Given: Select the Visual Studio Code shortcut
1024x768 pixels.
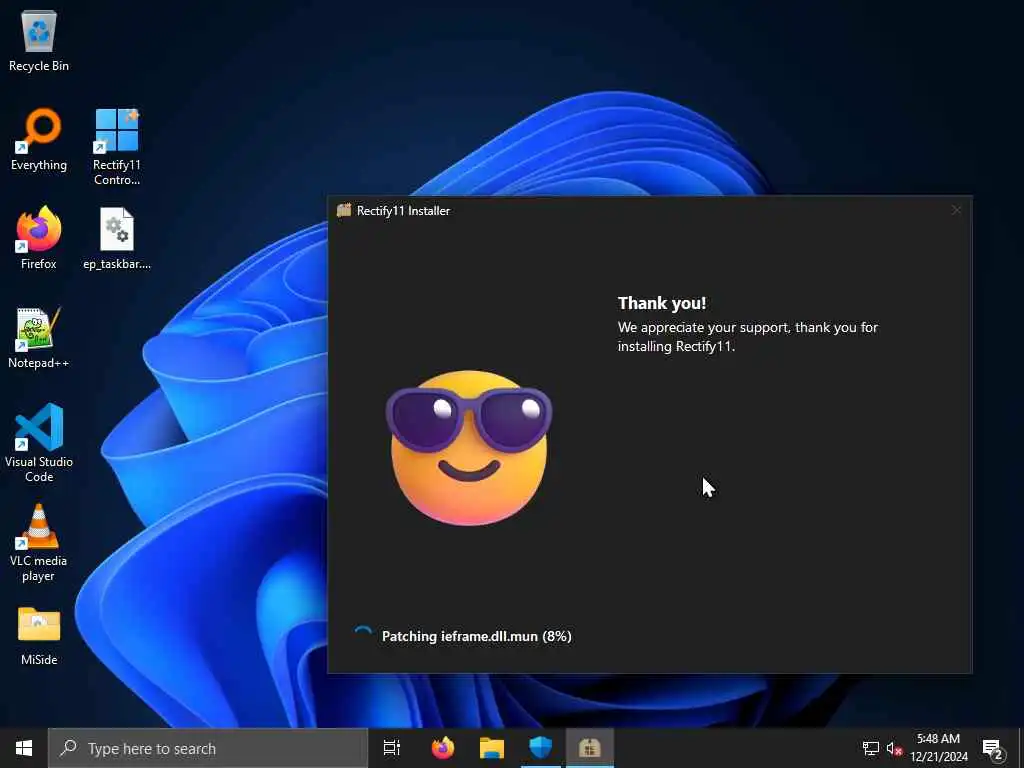Looking at the screenshot, I should point(39,443).
